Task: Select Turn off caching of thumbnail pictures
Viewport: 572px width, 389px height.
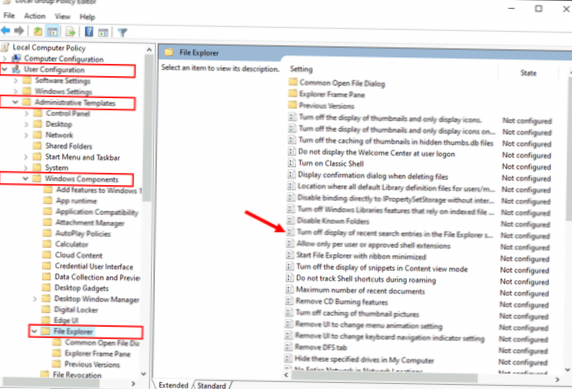Action: click(357, 313)
